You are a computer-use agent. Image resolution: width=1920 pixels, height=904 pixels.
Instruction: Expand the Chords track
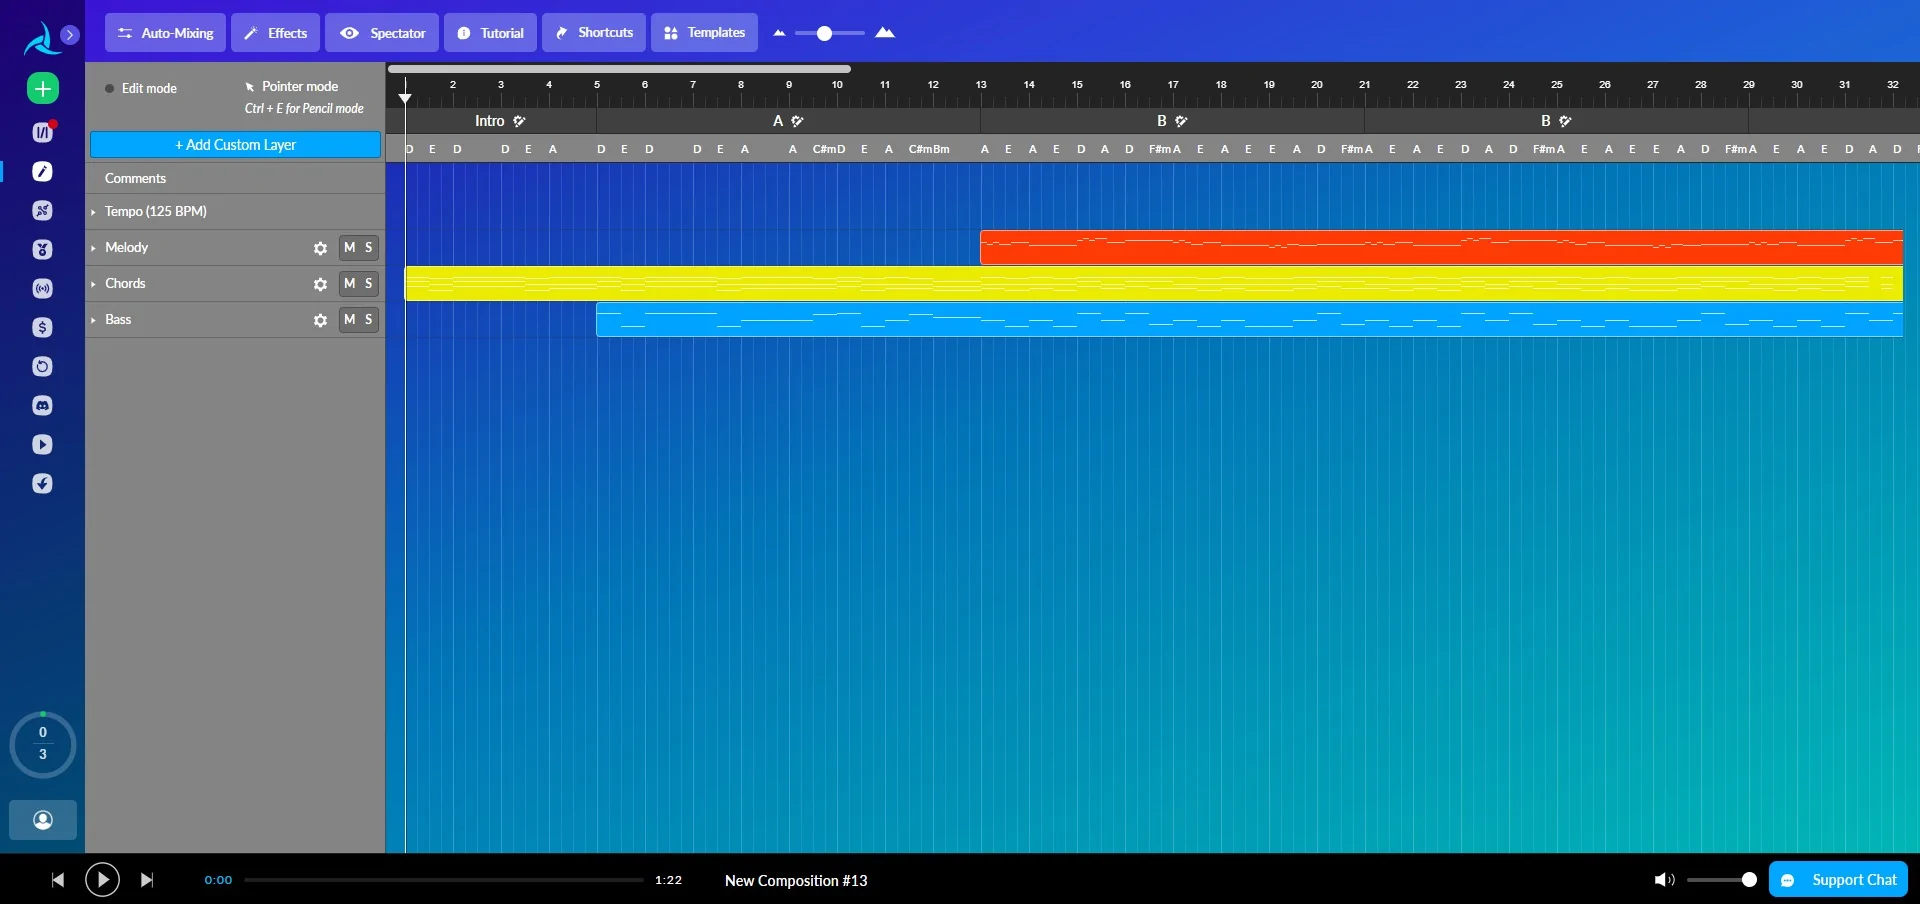coord(93,284)
